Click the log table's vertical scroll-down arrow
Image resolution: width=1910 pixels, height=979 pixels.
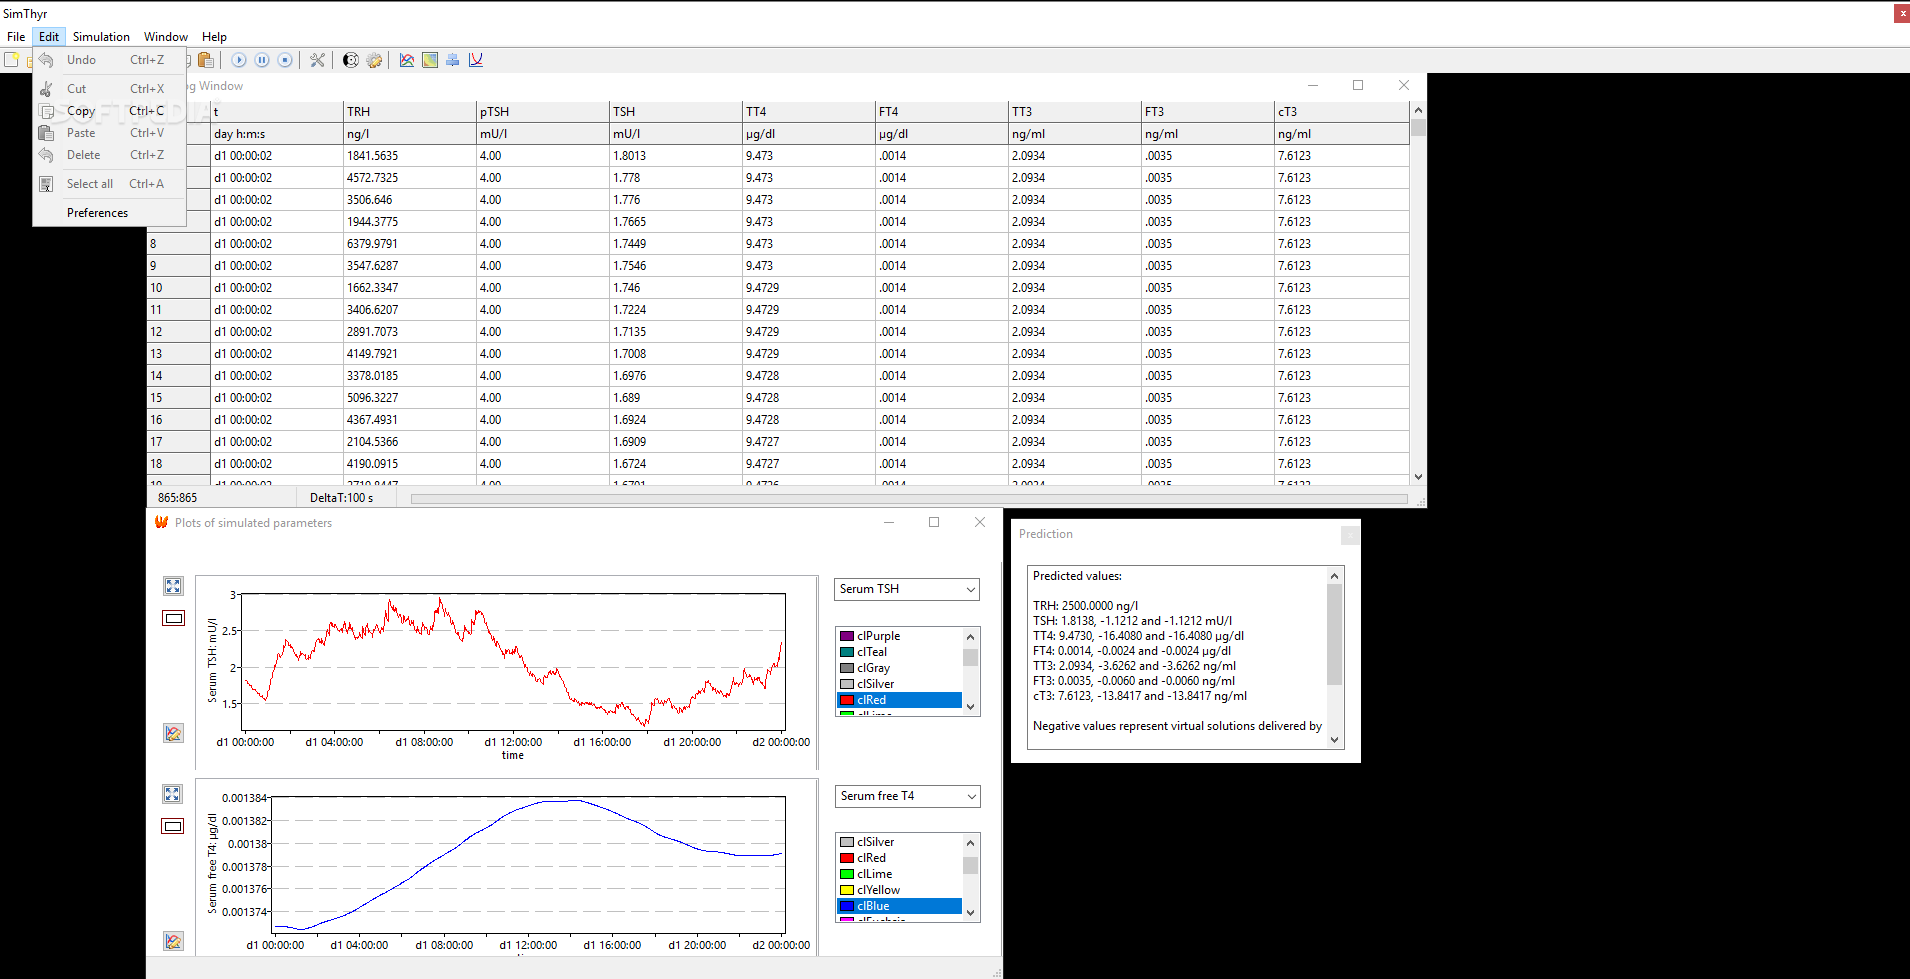coord(1418,477)
